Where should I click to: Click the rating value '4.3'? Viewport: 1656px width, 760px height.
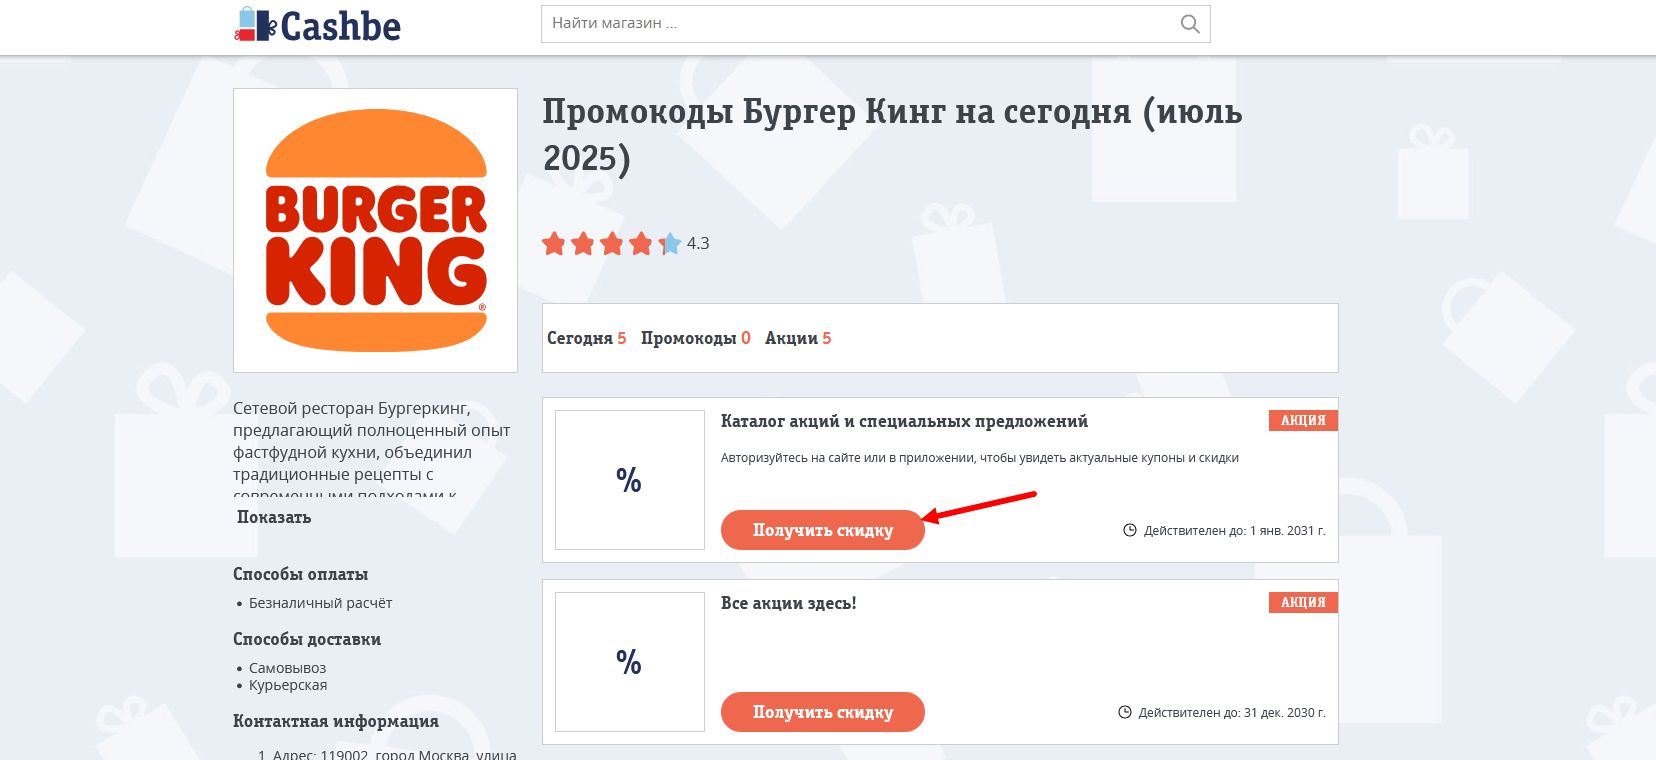coord(698,243)
